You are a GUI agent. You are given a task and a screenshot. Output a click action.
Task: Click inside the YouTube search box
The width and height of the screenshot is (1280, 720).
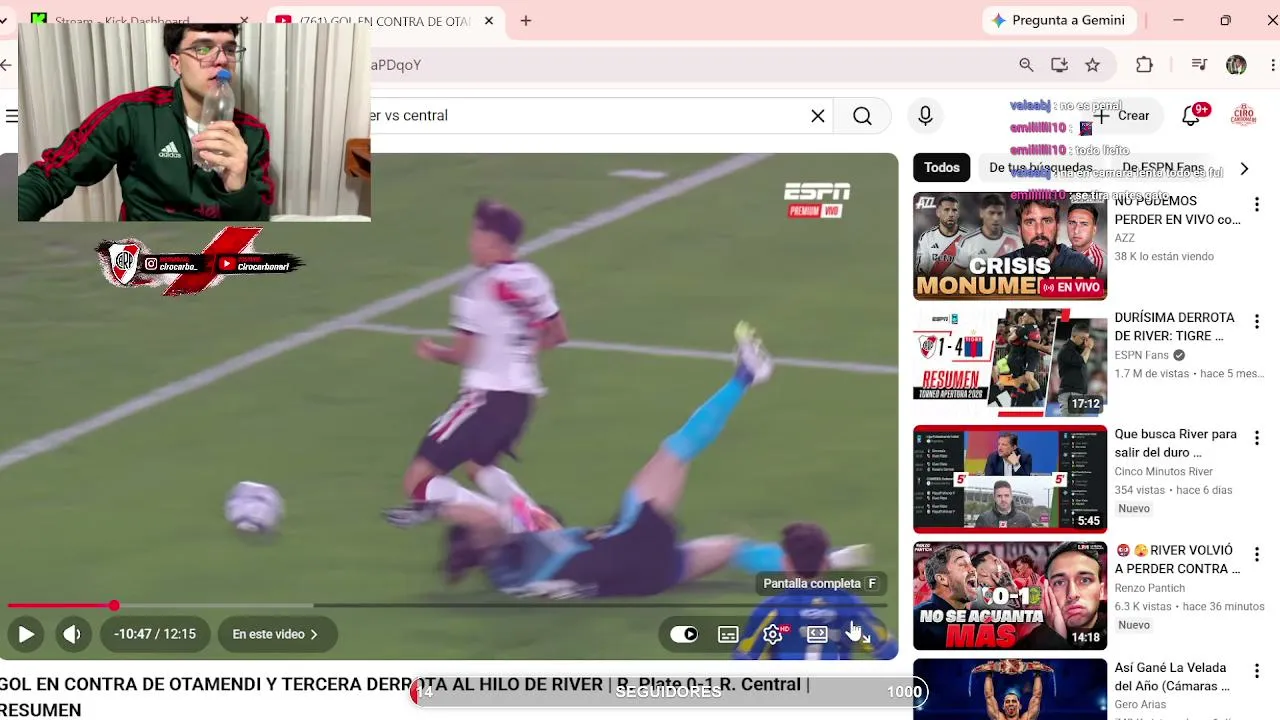click(590, 116)
